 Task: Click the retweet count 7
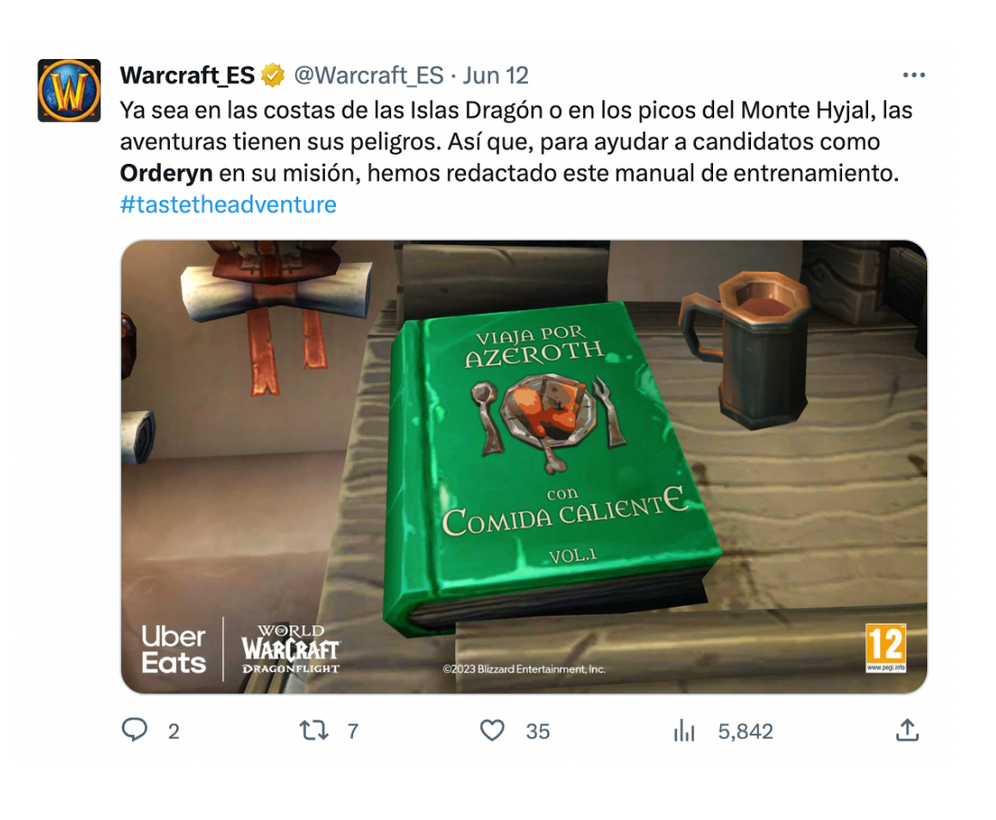[353, 731]
